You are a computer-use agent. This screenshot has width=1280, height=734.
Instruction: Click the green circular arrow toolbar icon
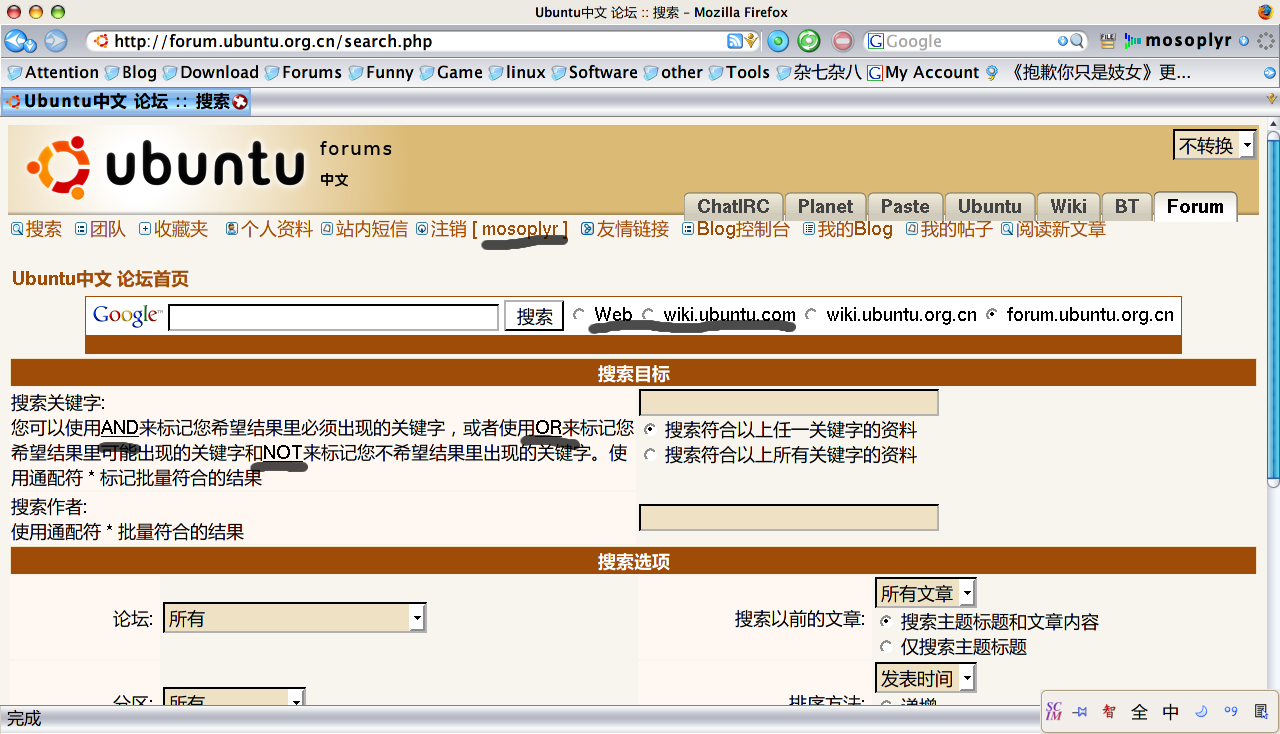(x=809, y=41)
